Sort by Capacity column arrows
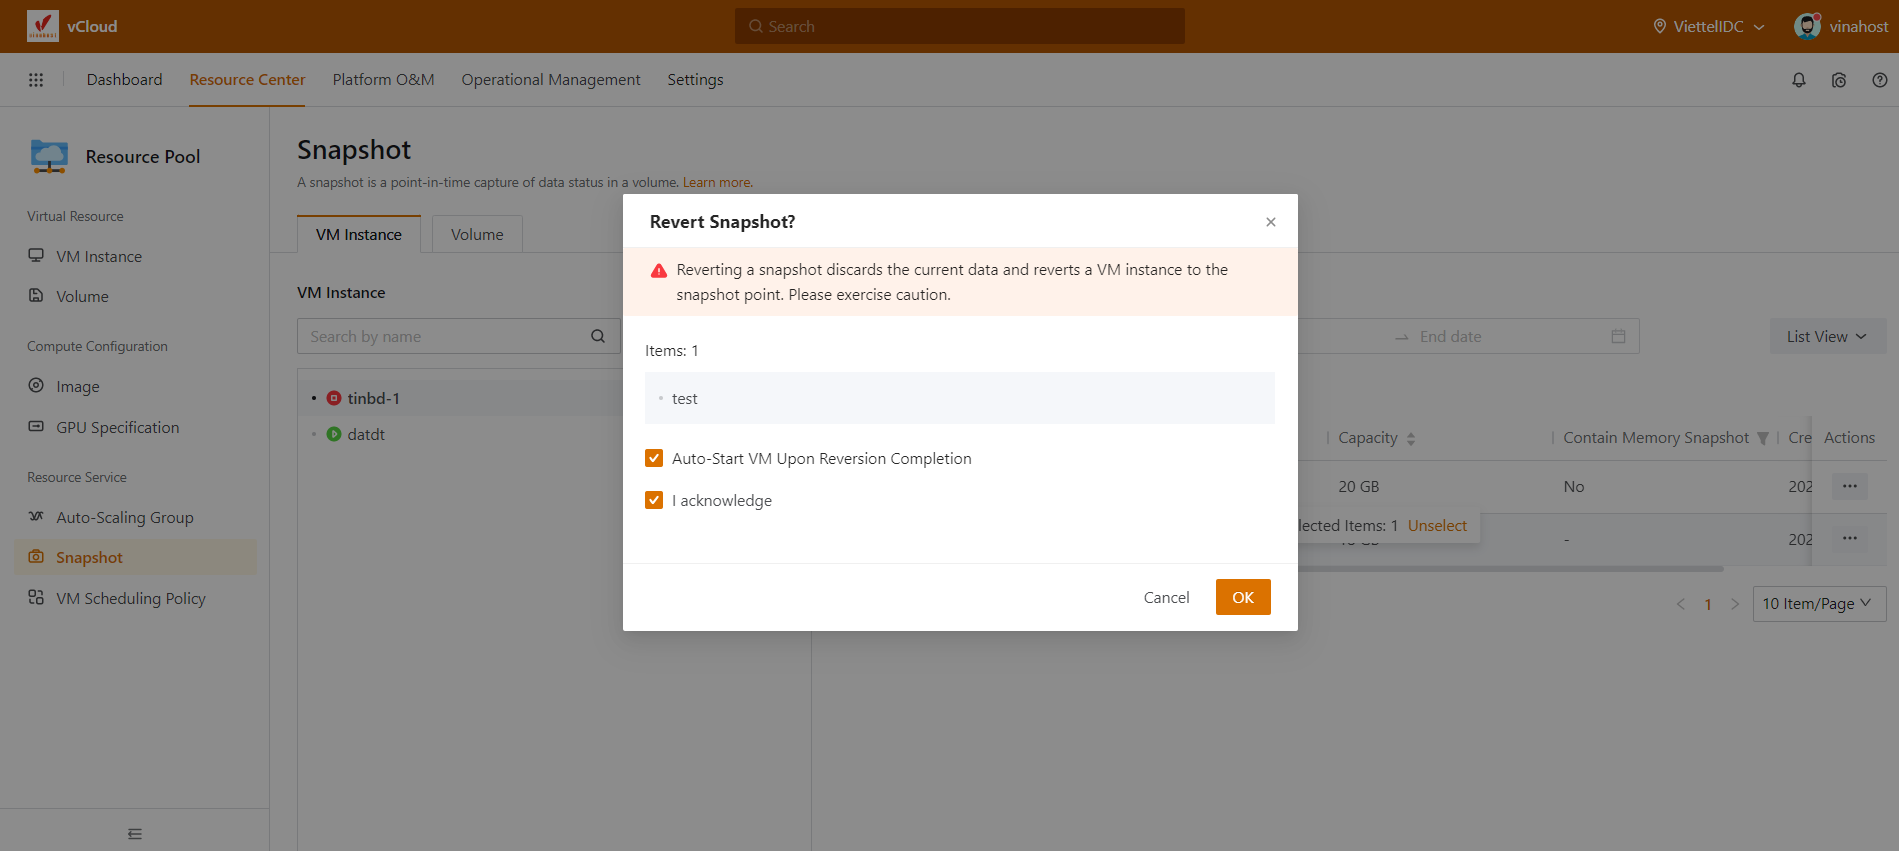The width and height of the screenshot is (1899, 851). 1411,438
